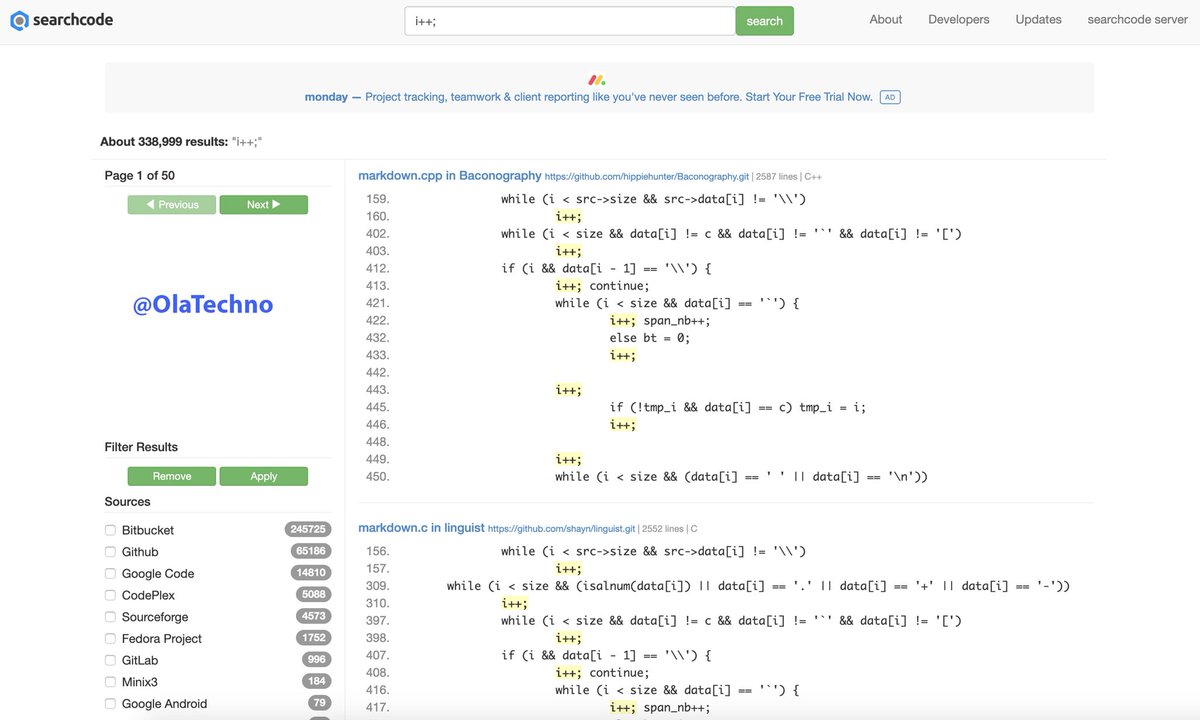
Task: Click the 4573 Sourceforge count badge
Action: click(313, 616)
